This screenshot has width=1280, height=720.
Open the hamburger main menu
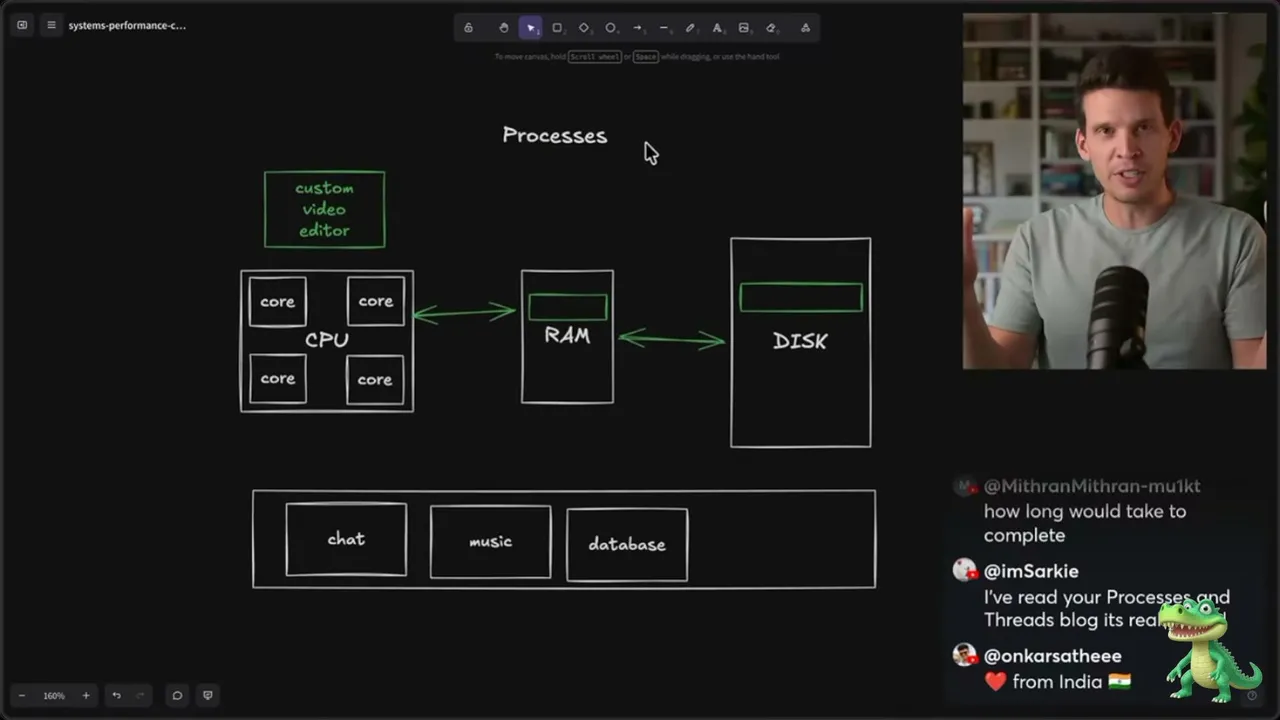51,25
